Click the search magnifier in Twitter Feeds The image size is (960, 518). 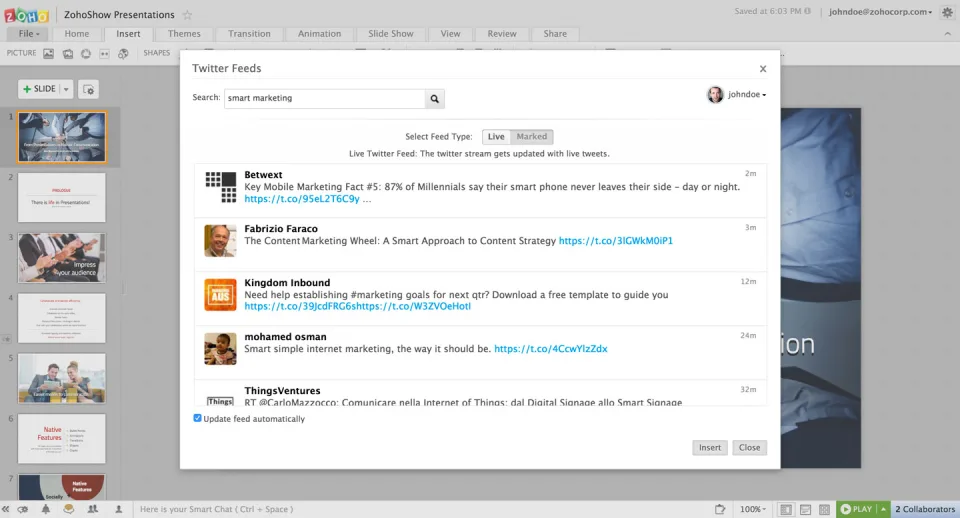pos(435,99)
